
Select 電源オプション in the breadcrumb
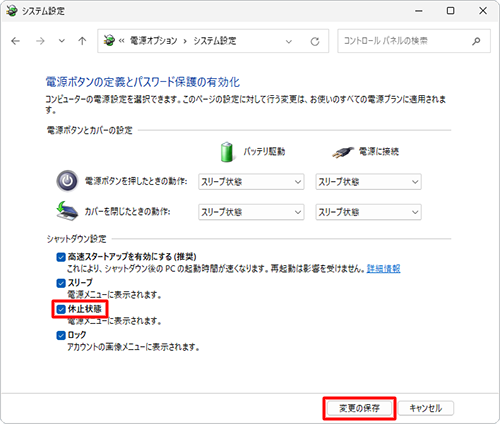tap(153, 41)
